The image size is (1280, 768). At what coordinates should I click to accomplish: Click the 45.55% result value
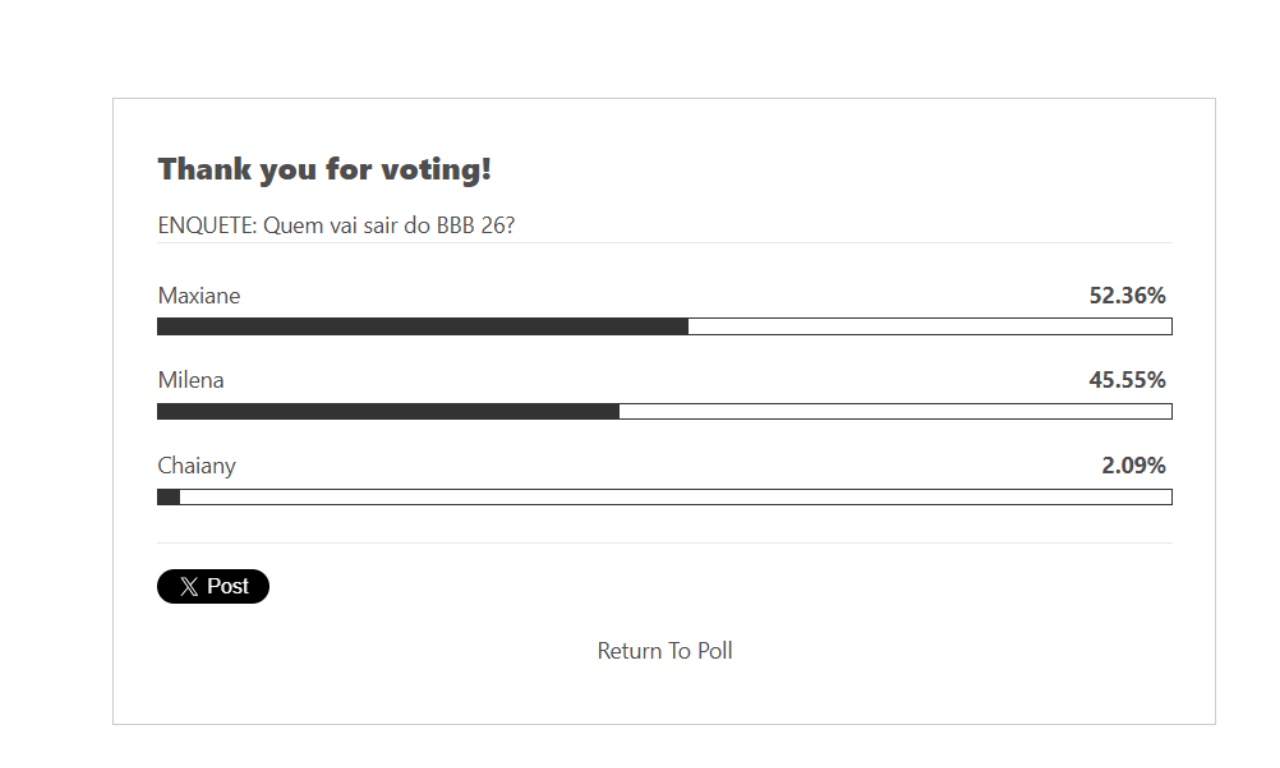[x=1127, y=381]
